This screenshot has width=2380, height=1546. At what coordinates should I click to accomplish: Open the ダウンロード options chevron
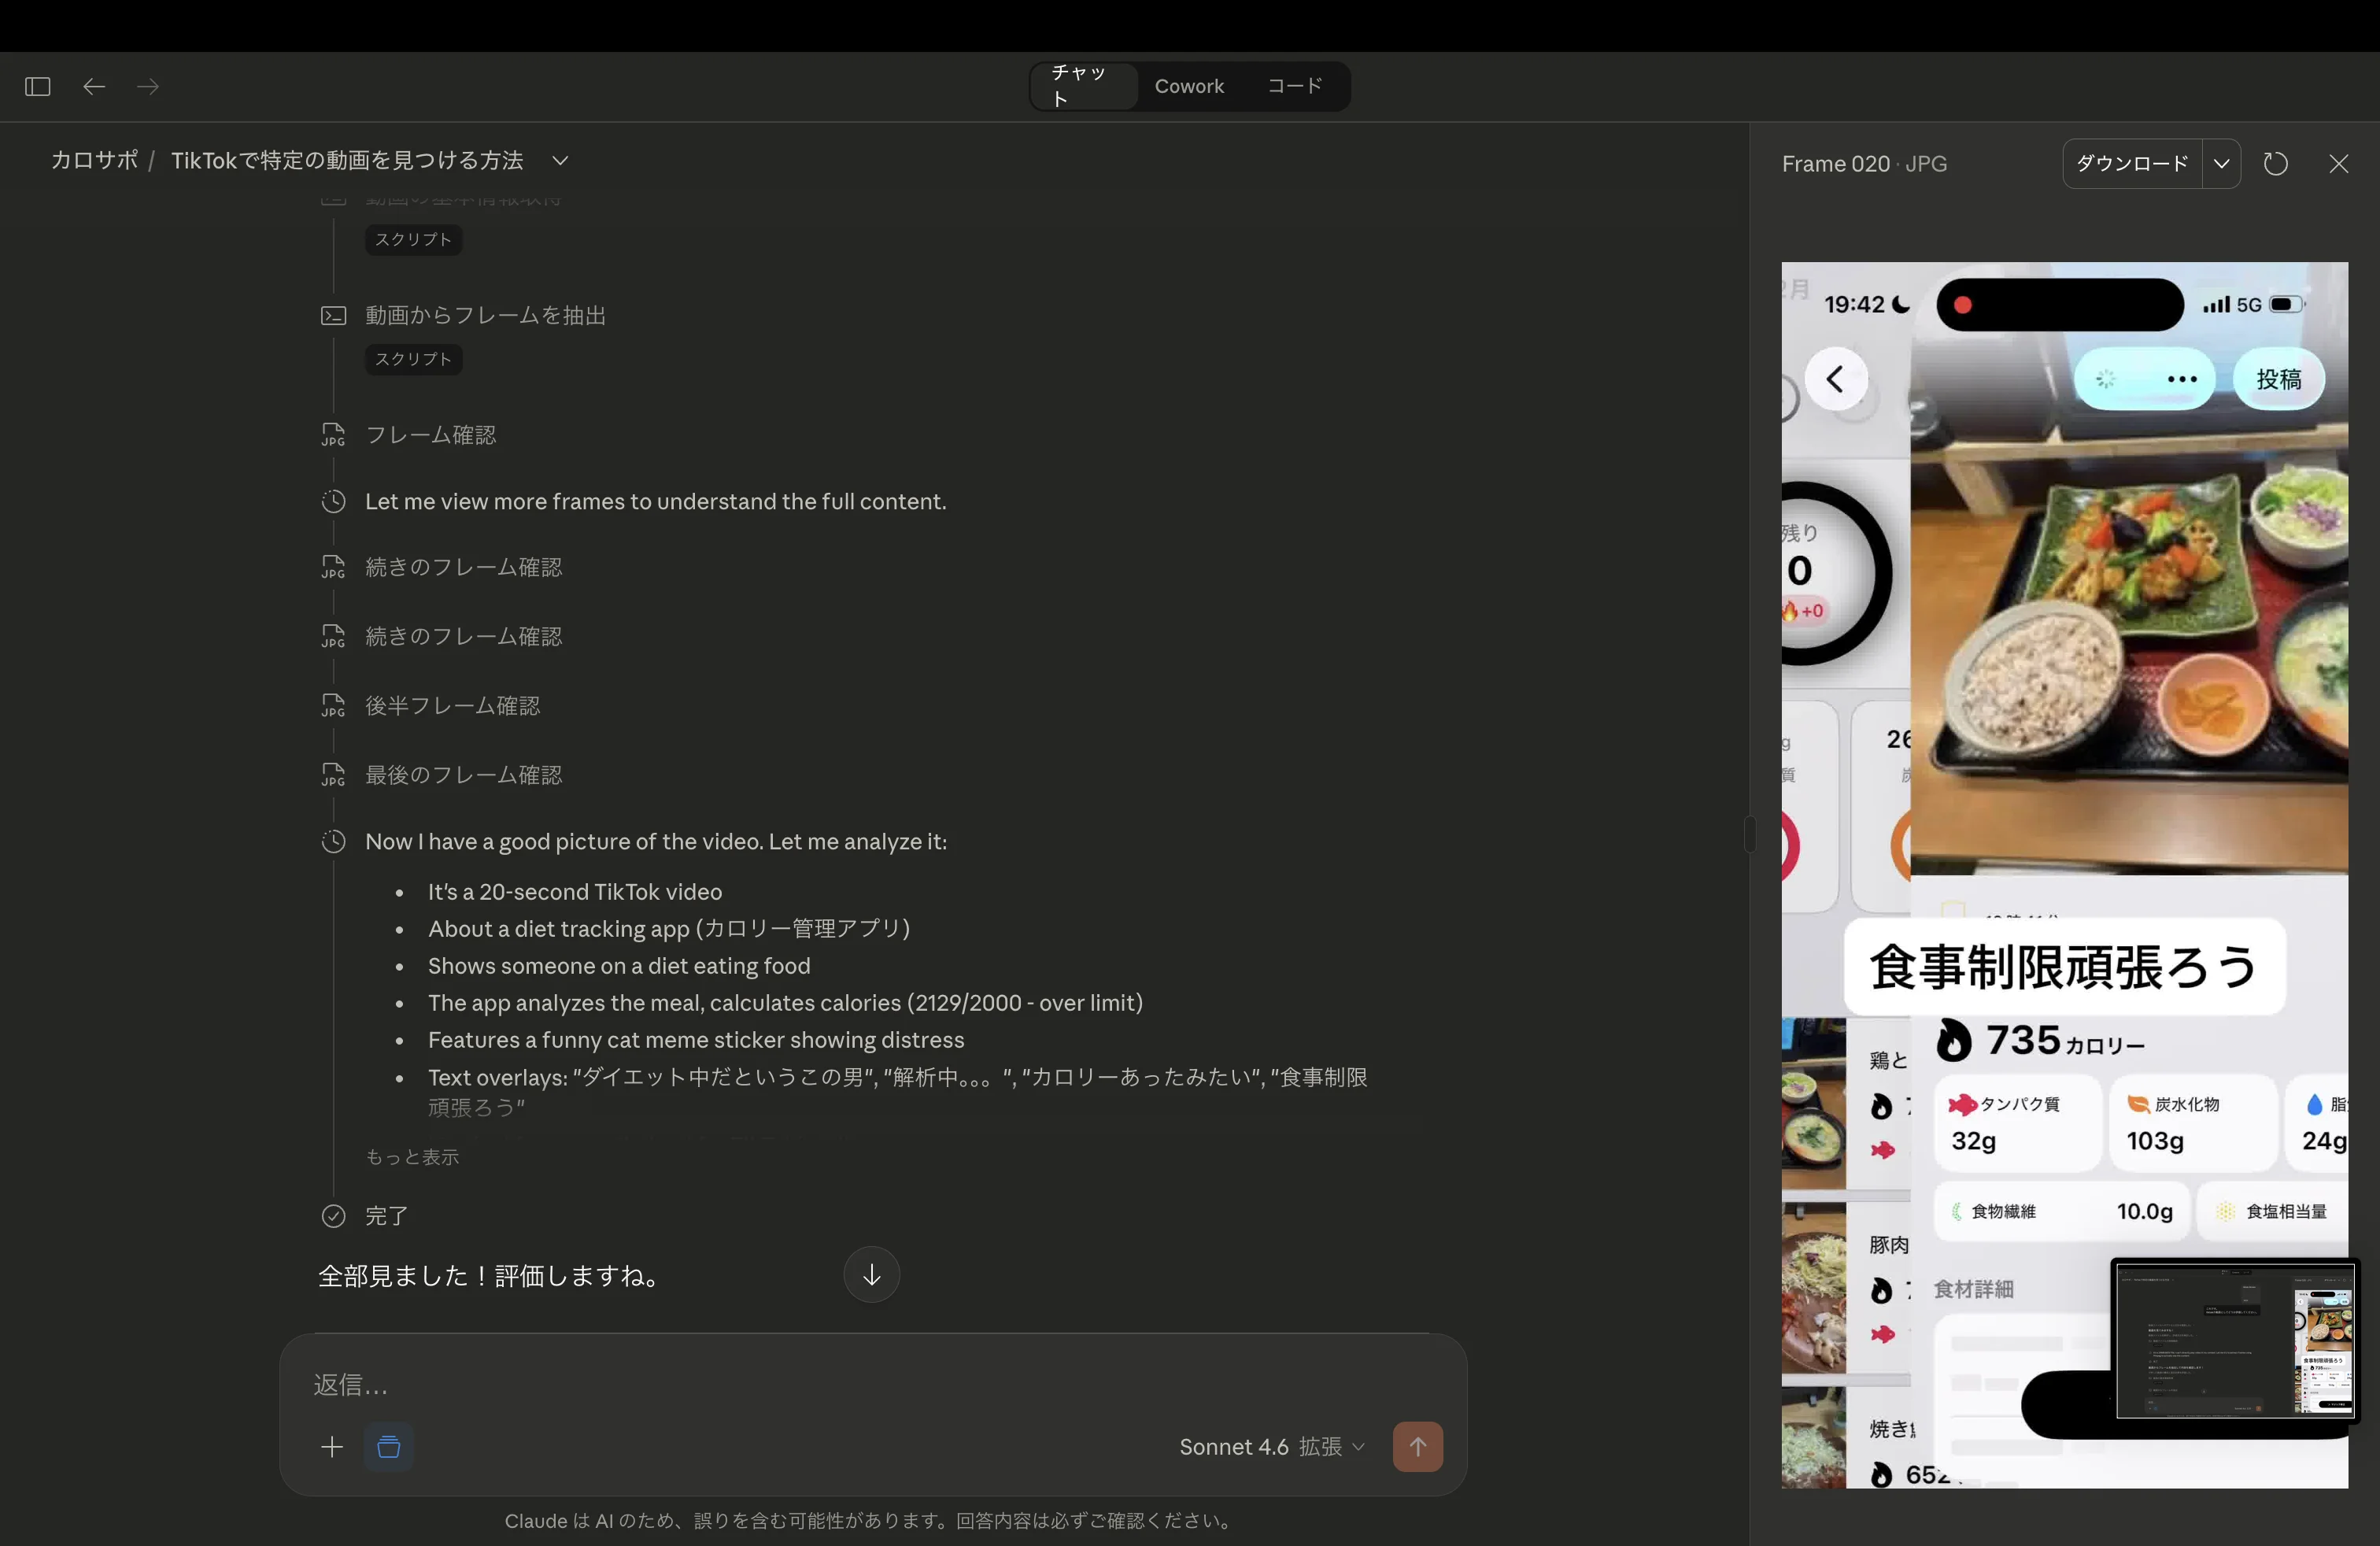click(2223, 163)
